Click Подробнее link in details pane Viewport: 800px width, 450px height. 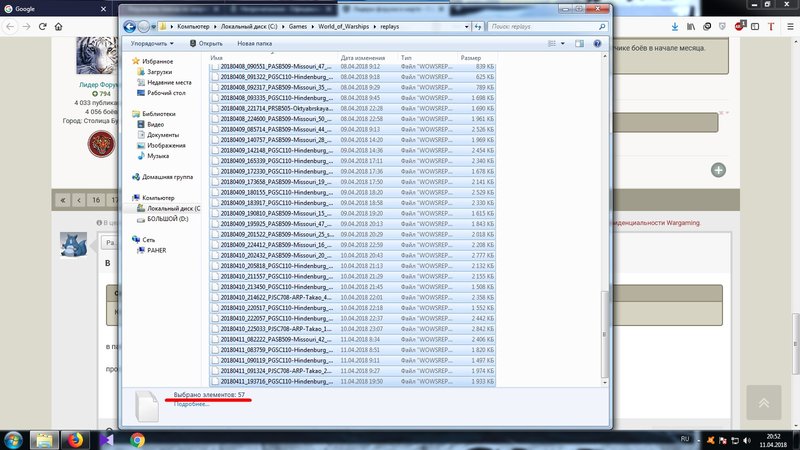(190, 404)
